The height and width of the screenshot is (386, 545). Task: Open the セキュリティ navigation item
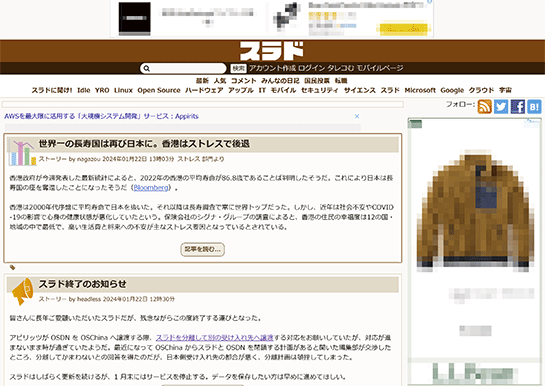(x=319, y=90)
